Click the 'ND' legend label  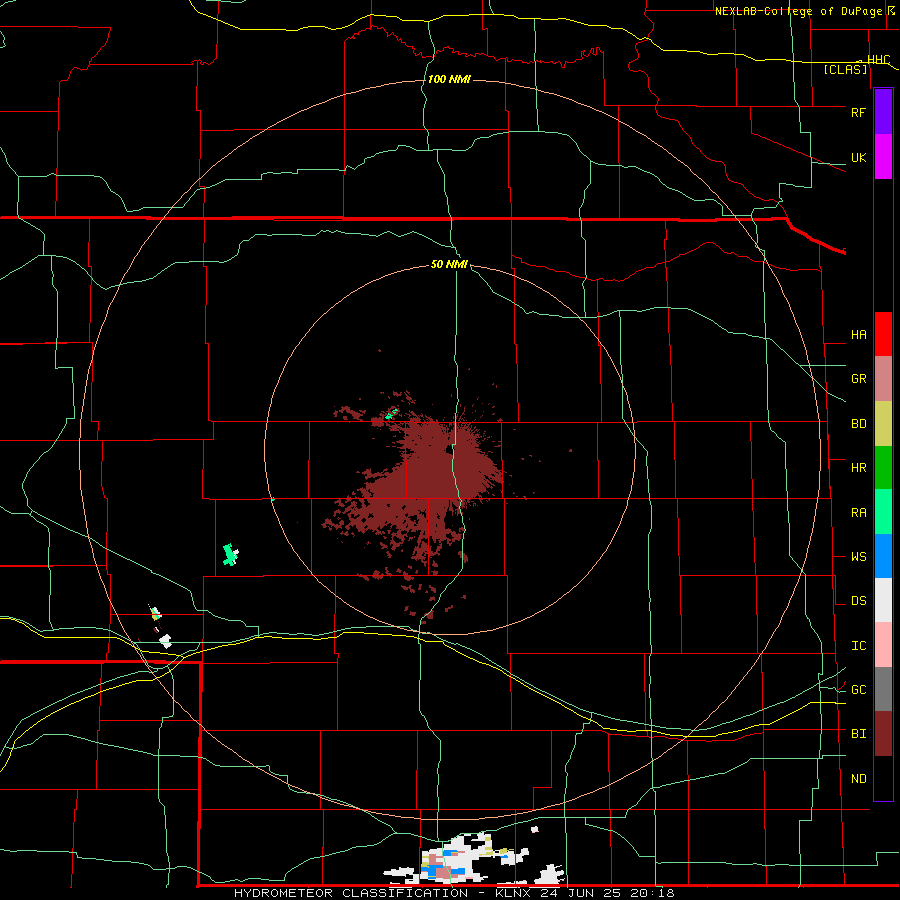(x=858, y=779)
